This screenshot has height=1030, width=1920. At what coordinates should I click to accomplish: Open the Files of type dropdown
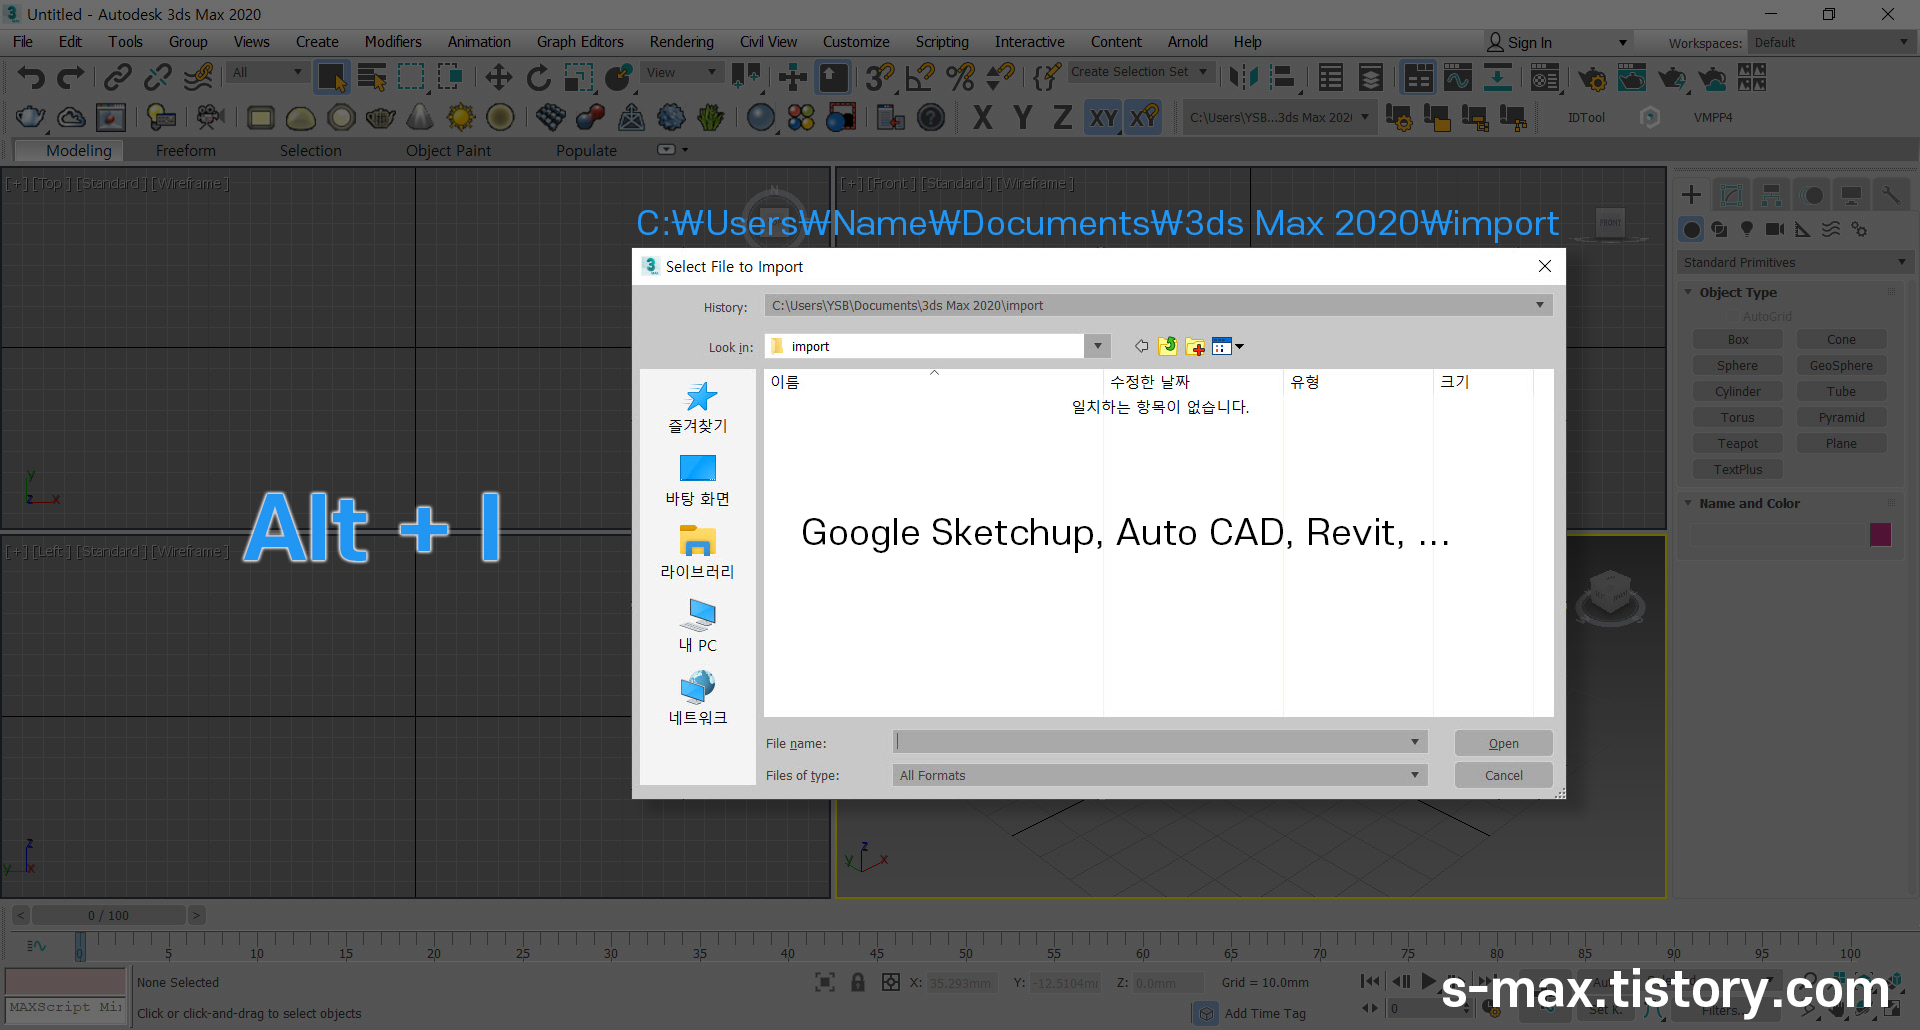click(1159, 775)
